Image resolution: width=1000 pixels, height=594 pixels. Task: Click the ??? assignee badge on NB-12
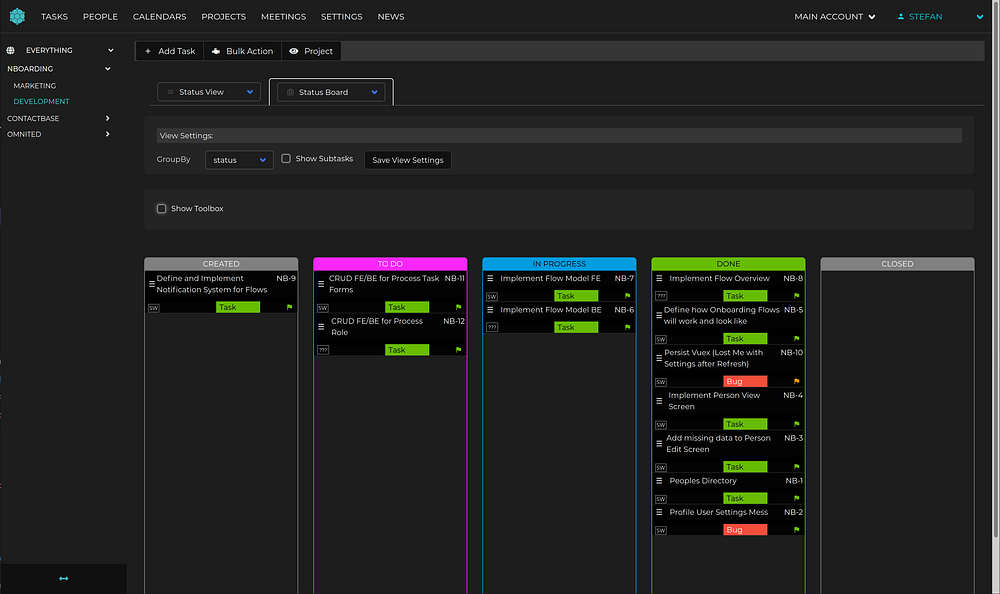323,350
